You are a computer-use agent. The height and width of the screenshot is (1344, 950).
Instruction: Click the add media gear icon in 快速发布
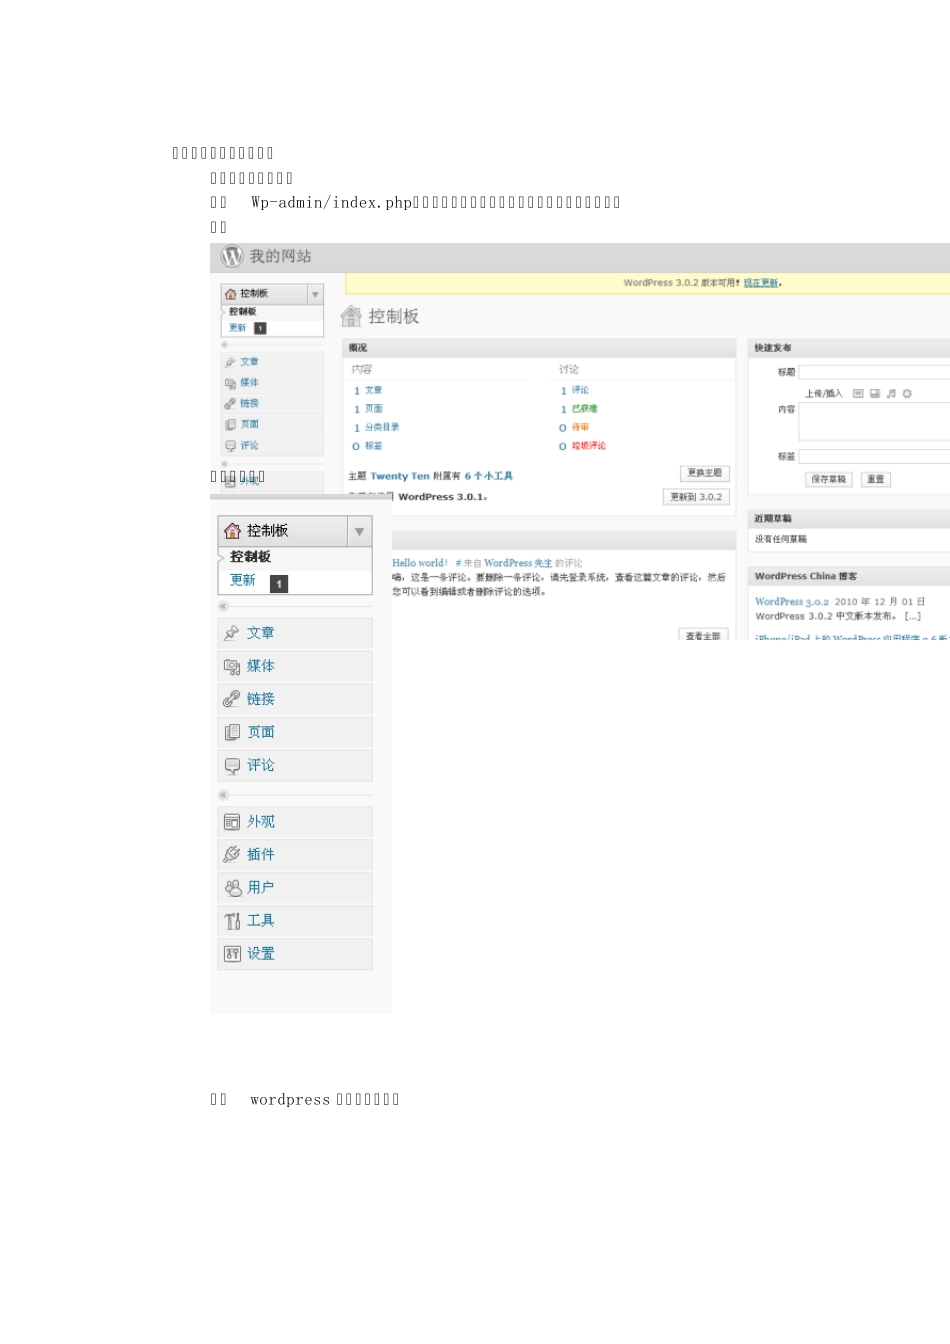point(907,394)
